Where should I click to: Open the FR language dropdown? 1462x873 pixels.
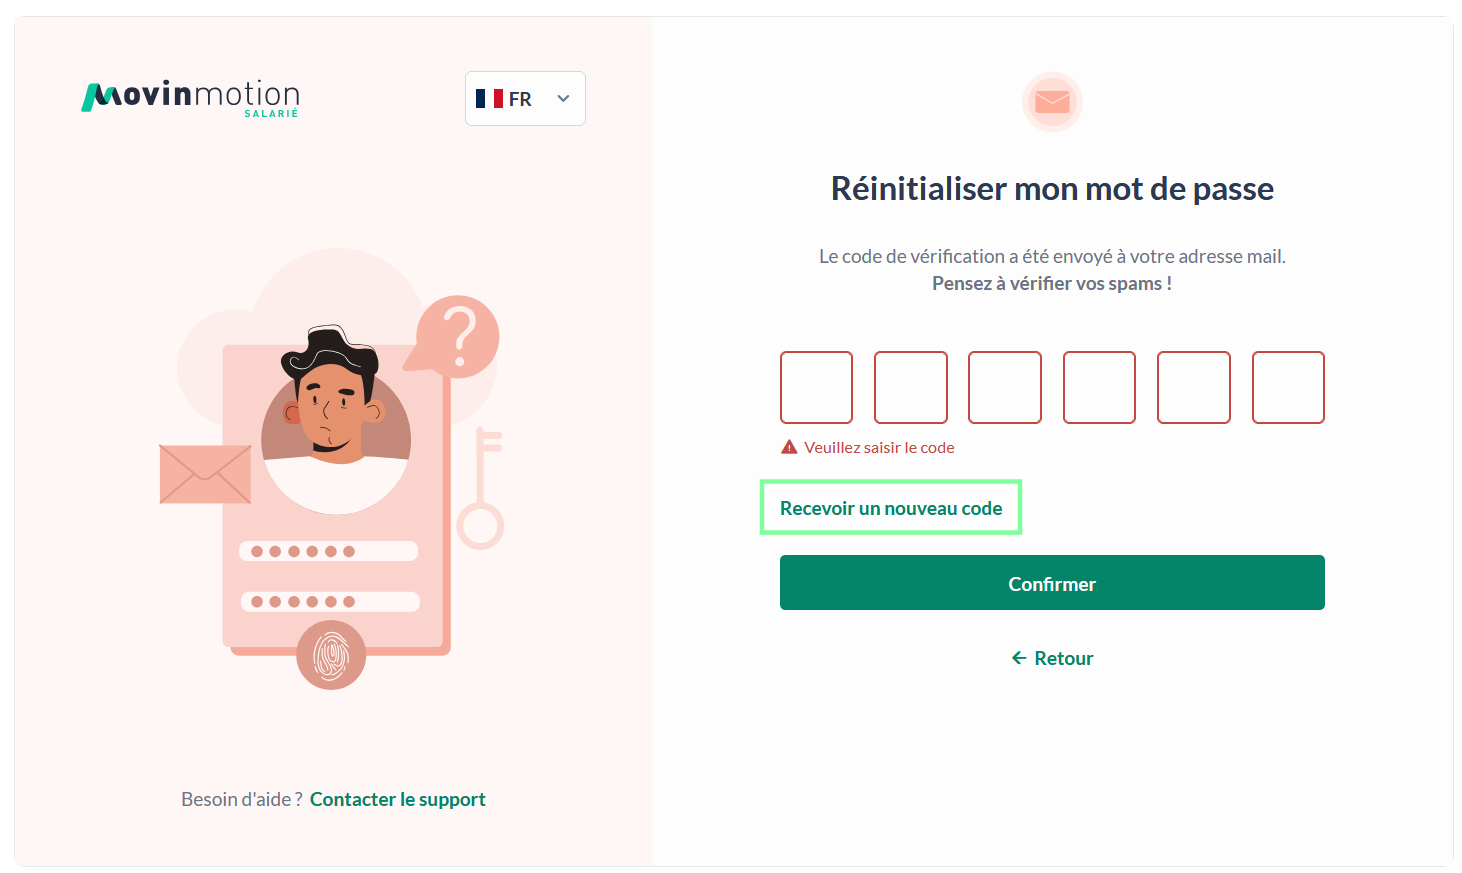tap(524, 99)
